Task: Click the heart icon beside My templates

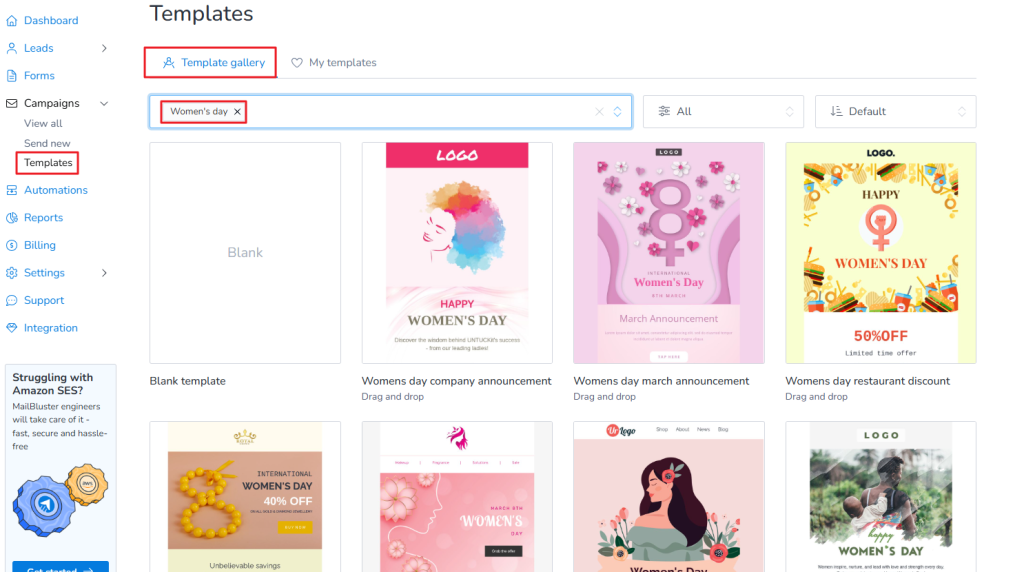Action: [x=296, y=63]
